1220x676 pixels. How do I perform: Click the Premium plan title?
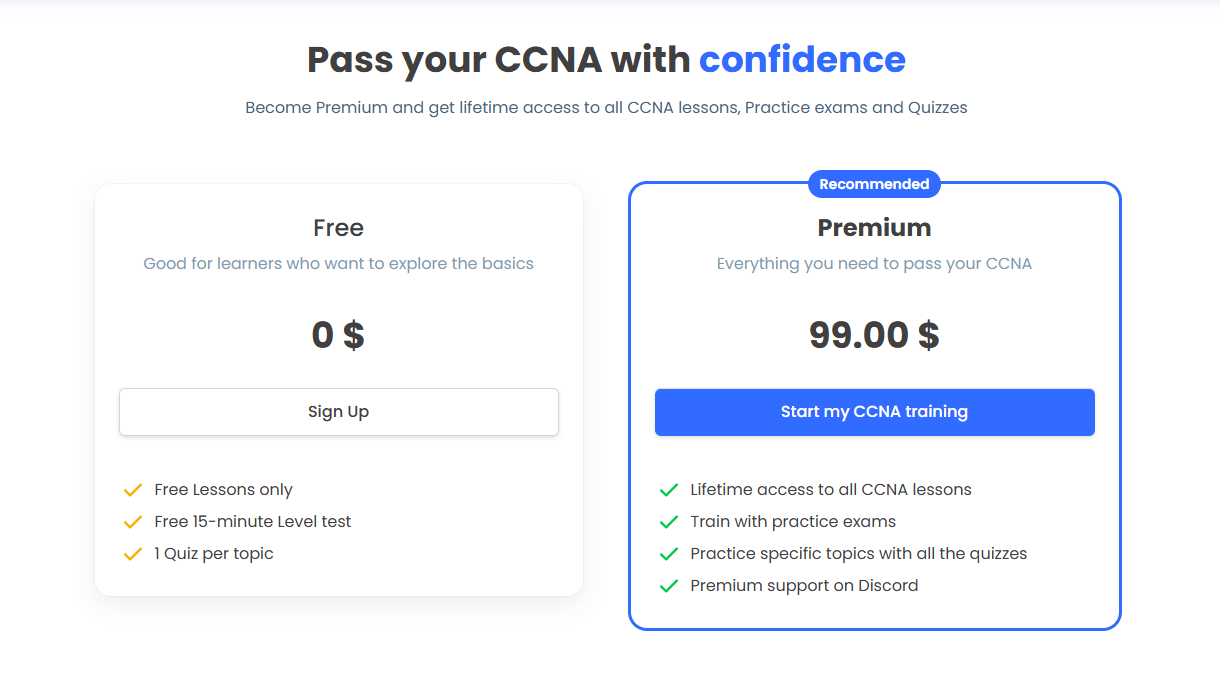[873, 228]
